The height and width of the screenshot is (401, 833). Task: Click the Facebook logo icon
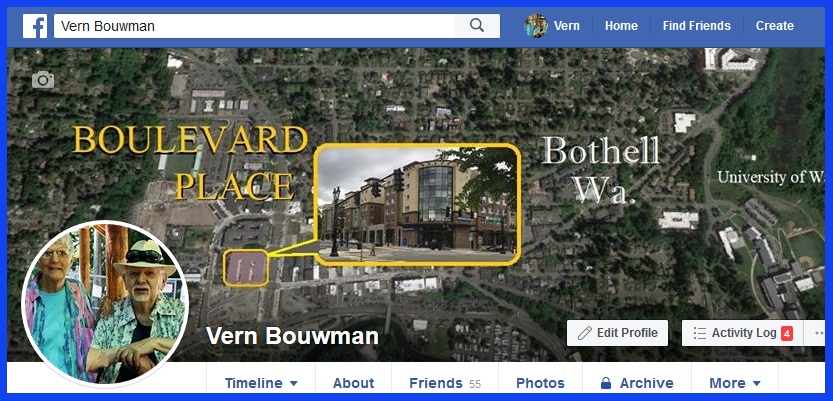click(35, 26)
